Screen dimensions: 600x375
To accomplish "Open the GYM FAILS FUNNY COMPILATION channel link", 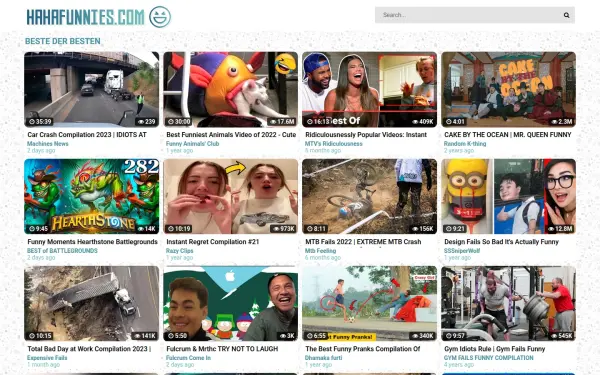I will (488, 358).
